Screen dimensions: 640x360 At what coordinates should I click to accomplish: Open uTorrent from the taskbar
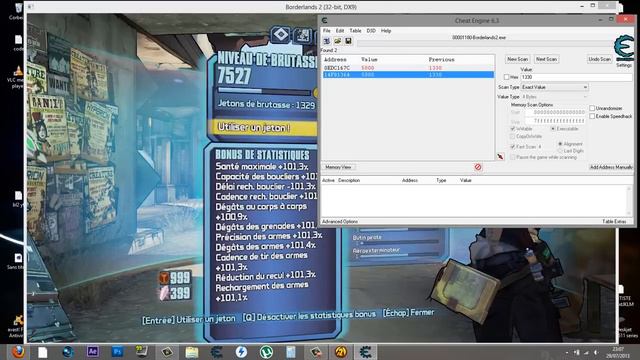tap(267, 352)
